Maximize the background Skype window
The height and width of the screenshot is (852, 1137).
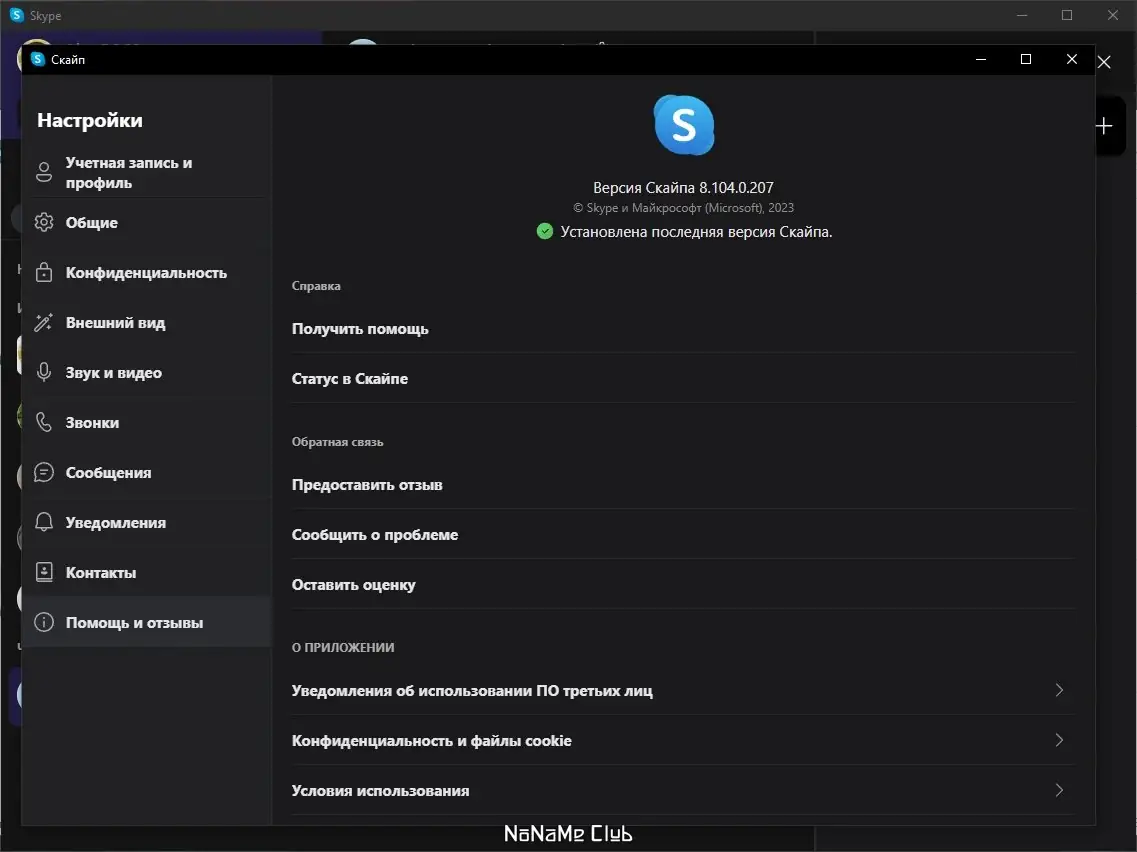pyautogui.click(x=1067, y=15)
